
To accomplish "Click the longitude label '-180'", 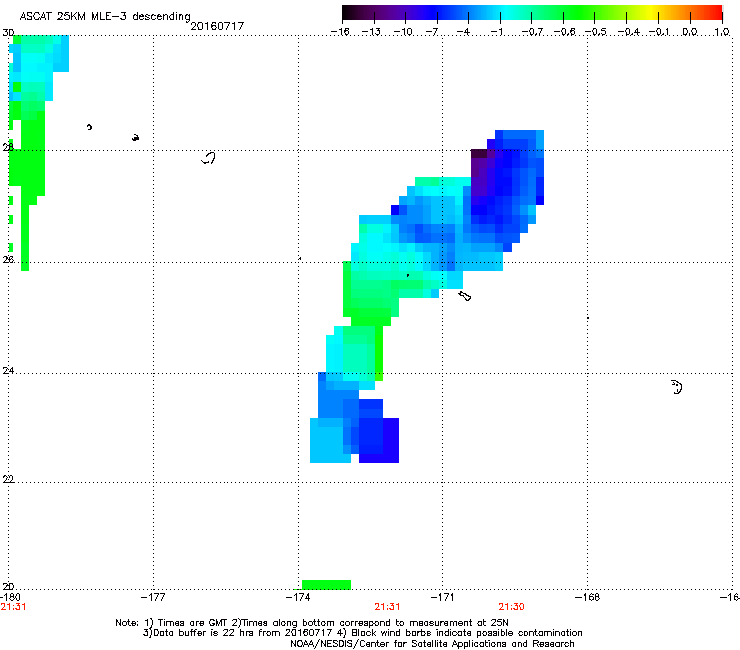I will (10, 597).
